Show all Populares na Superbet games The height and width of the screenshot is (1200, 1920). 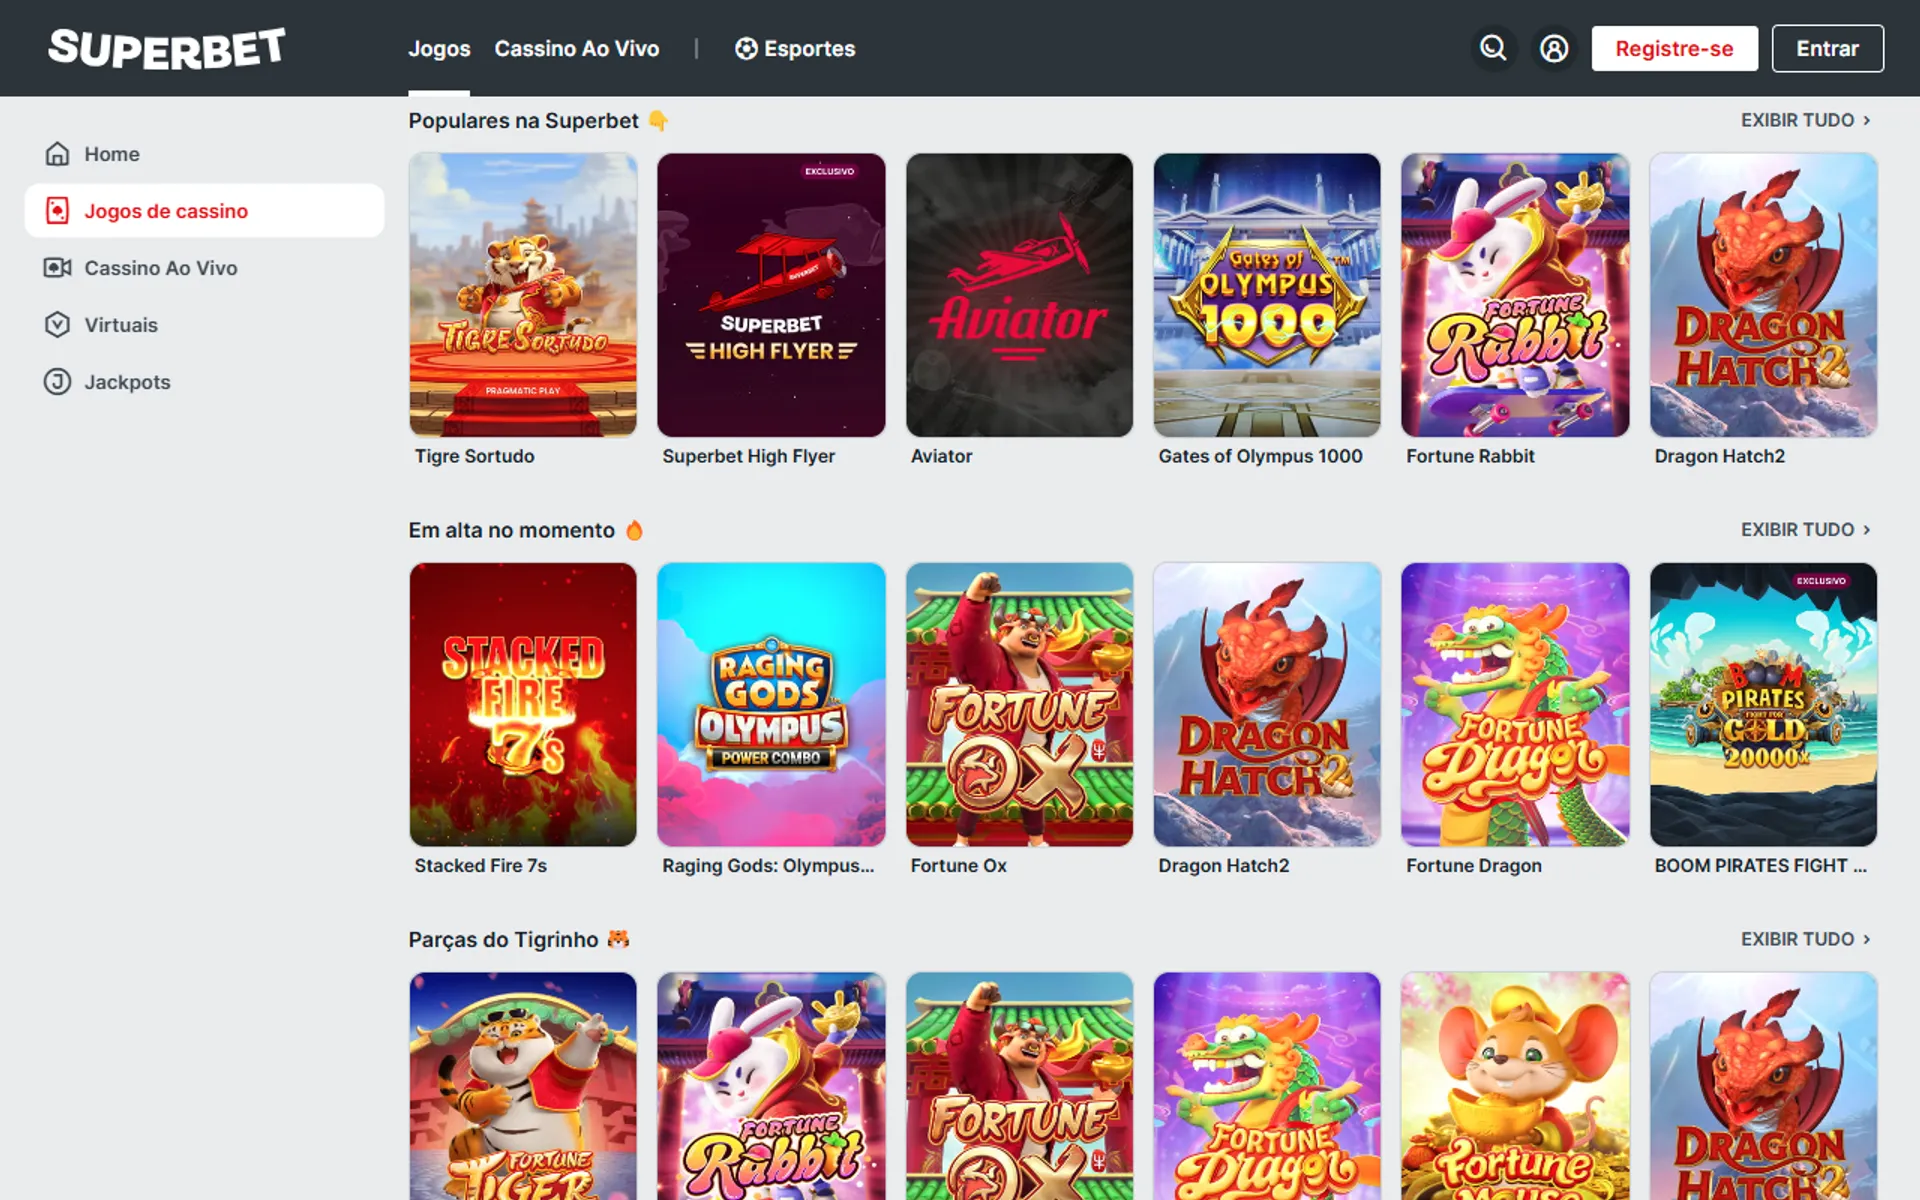tap(1806, 120)
